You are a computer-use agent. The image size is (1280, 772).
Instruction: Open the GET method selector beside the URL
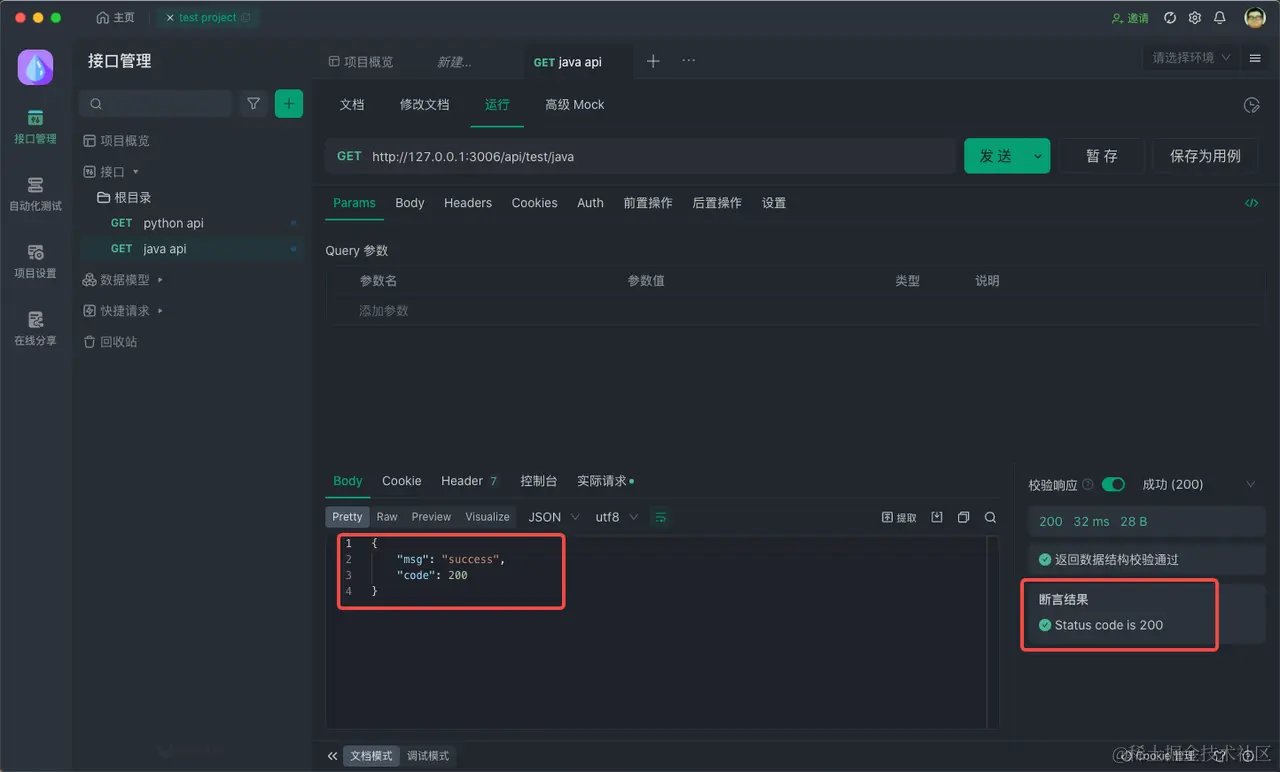click(x=349, y=156)
